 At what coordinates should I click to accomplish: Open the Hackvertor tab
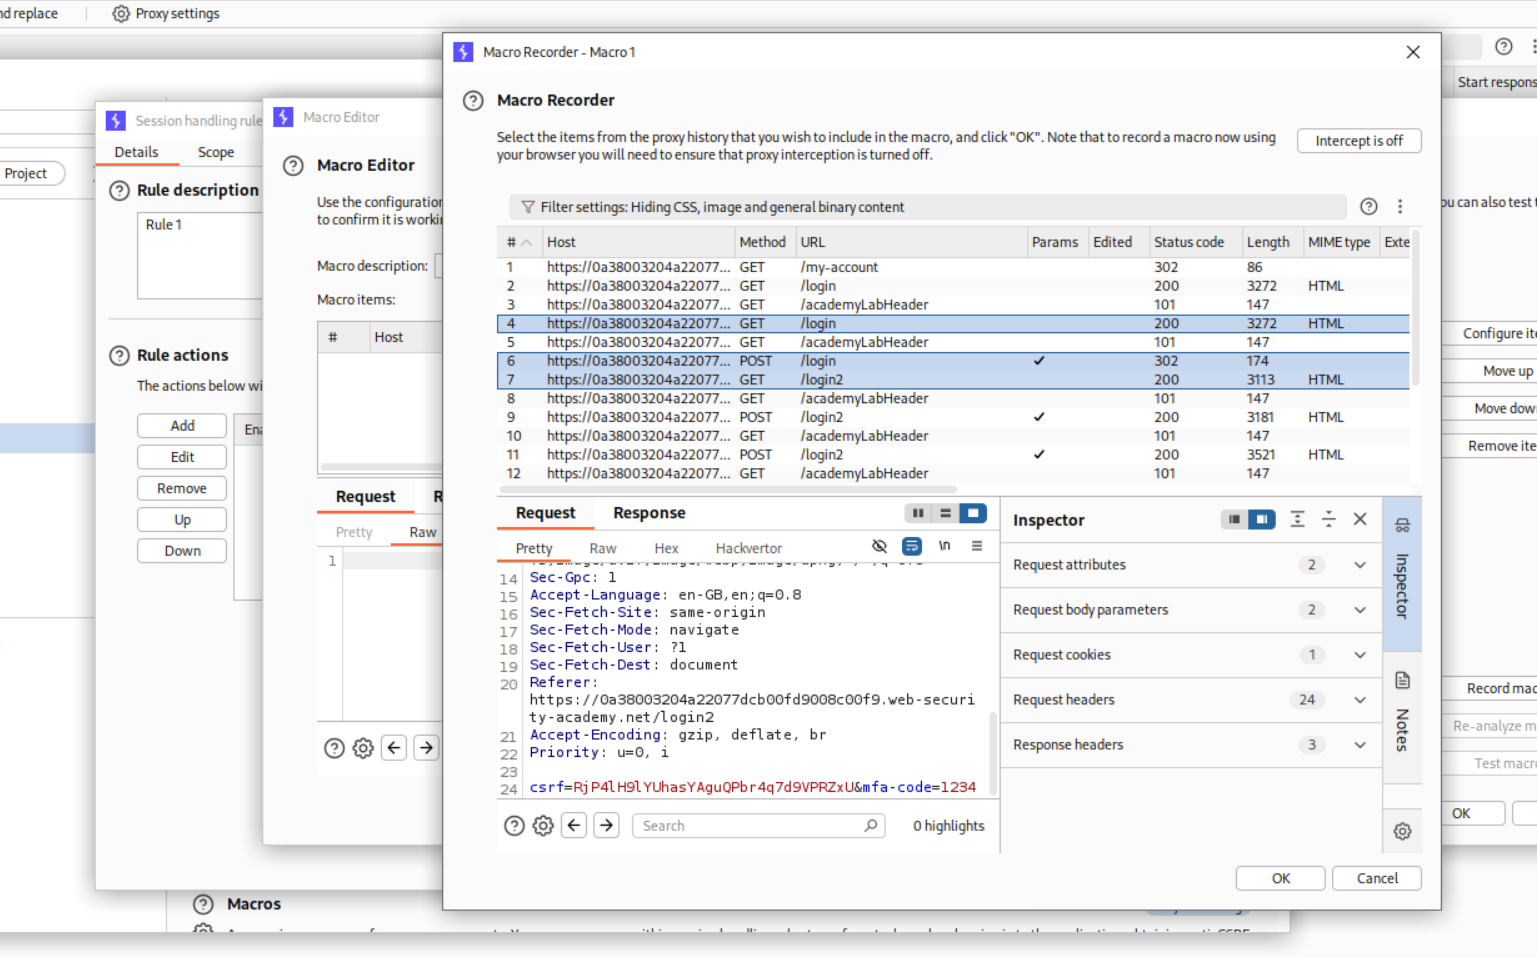tap(748, 548)
